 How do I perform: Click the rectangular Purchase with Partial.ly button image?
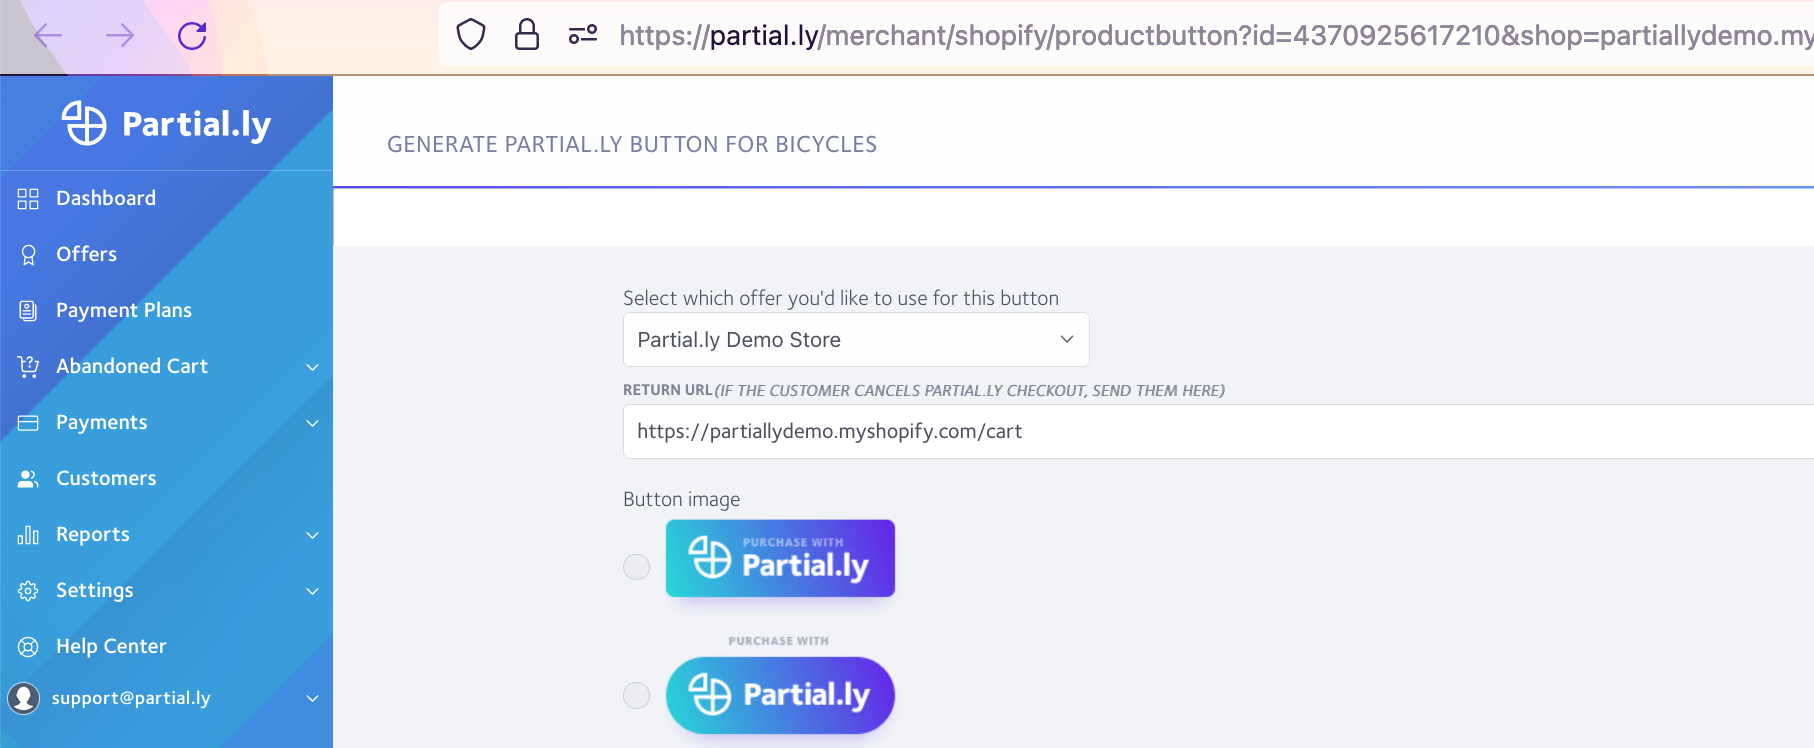pyautogui.click(x=780, y=558)
